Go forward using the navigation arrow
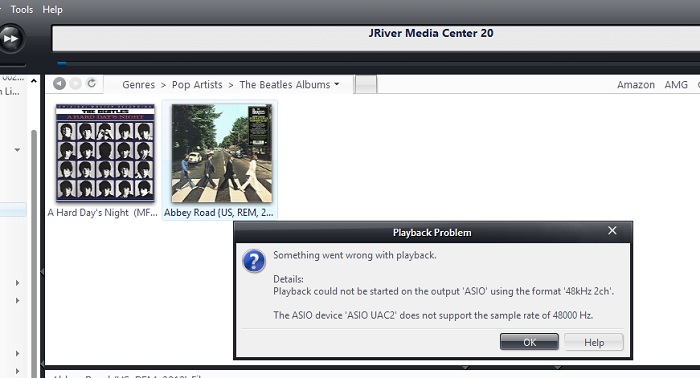 75,83
